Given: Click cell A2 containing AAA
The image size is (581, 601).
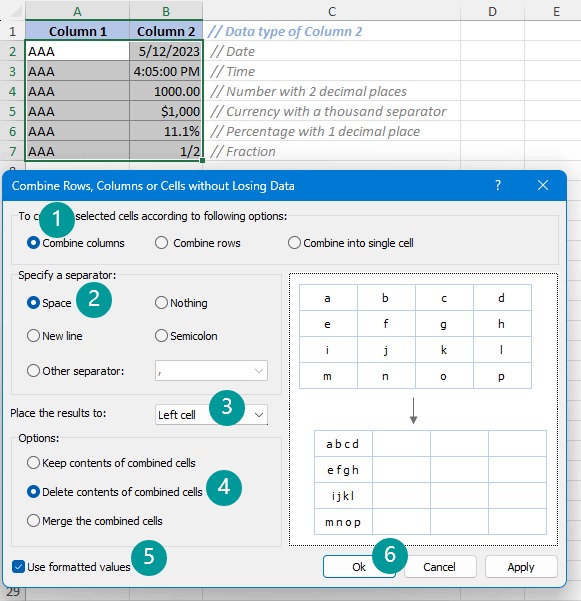Looking at the screenshot, I should click(x=77, y=51).
